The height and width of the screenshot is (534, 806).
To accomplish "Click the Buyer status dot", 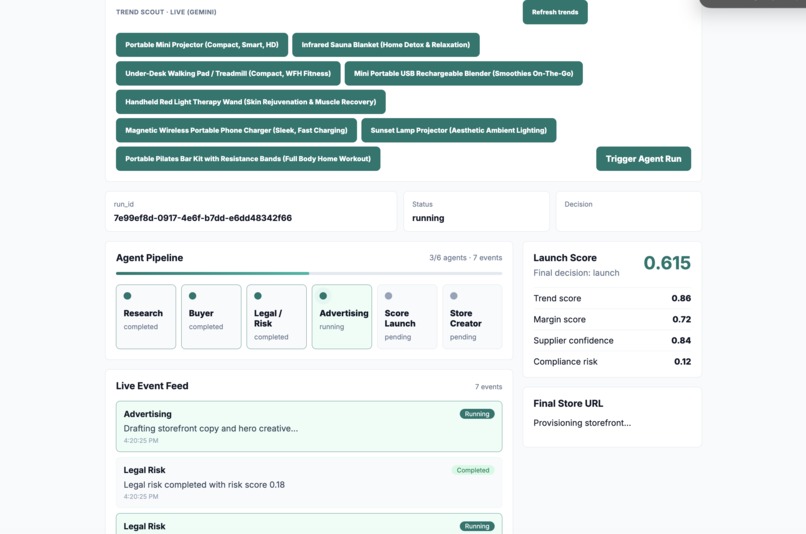I will coord(193,296).
